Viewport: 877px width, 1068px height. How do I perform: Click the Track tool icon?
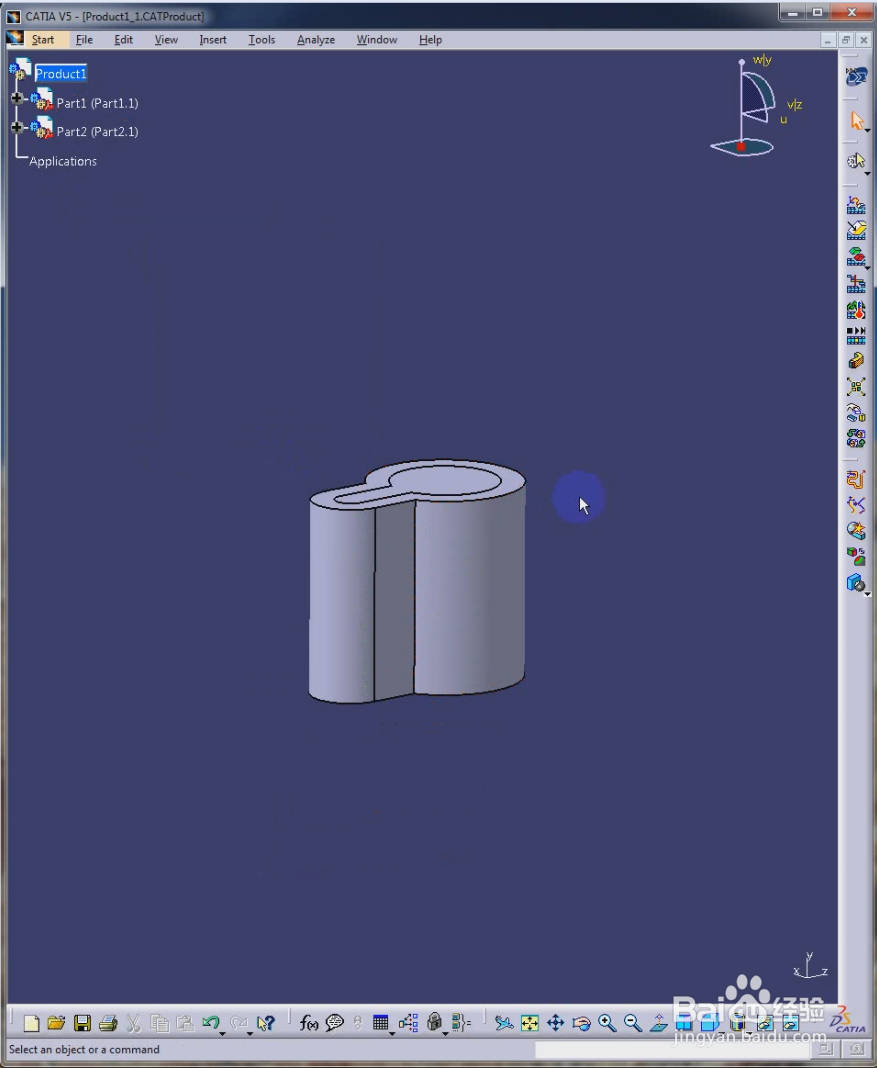pos(856,204)
